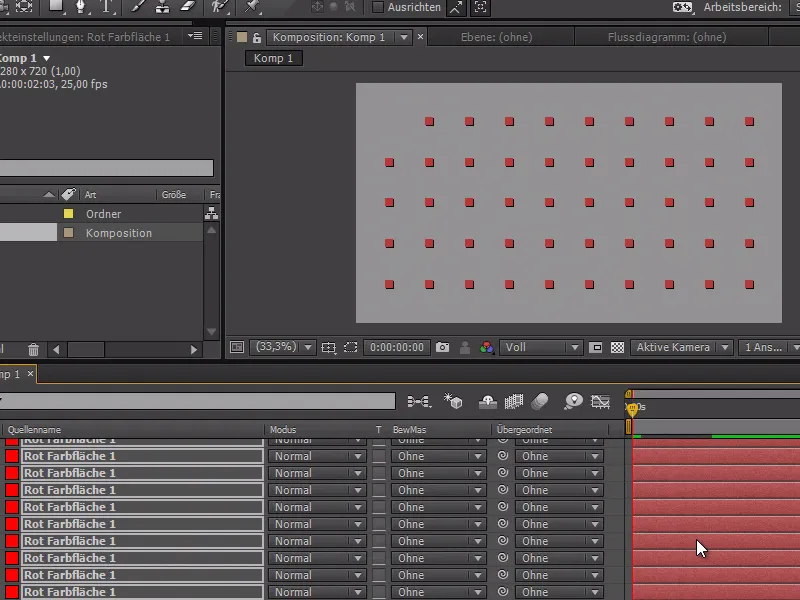
Task: Open the Aktive Kamera view dropdown
Action: [681, 347]
